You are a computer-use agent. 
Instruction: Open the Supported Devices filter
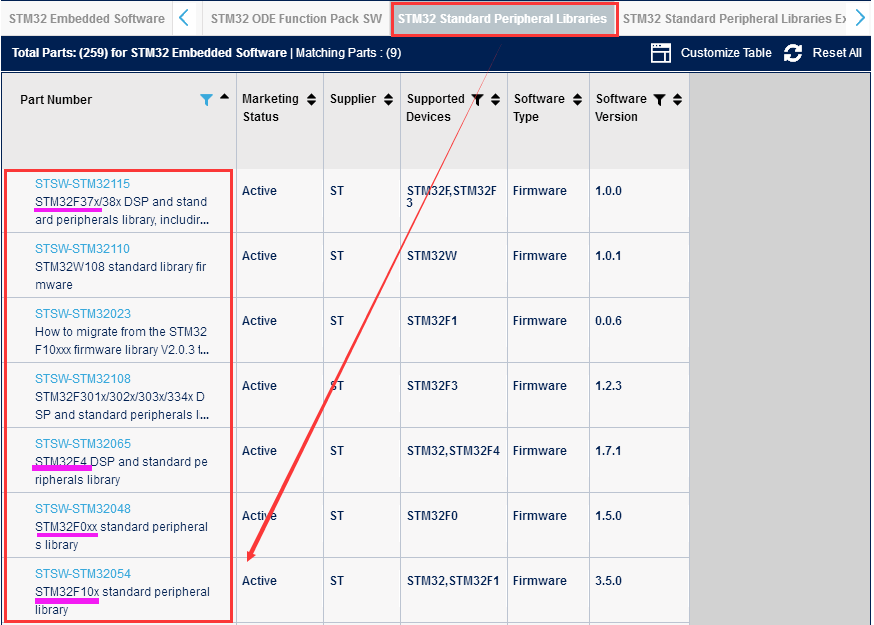pyautogui.click(x=478, y=99)
